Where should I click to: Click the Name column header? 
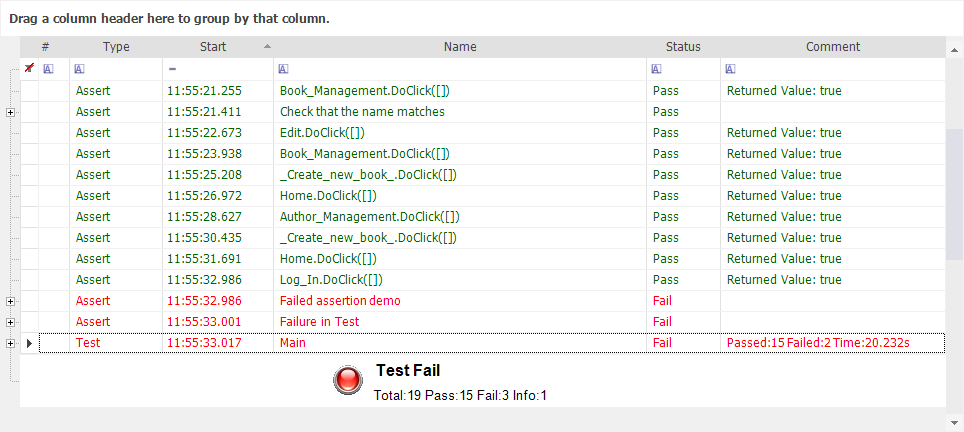(460, 47)
